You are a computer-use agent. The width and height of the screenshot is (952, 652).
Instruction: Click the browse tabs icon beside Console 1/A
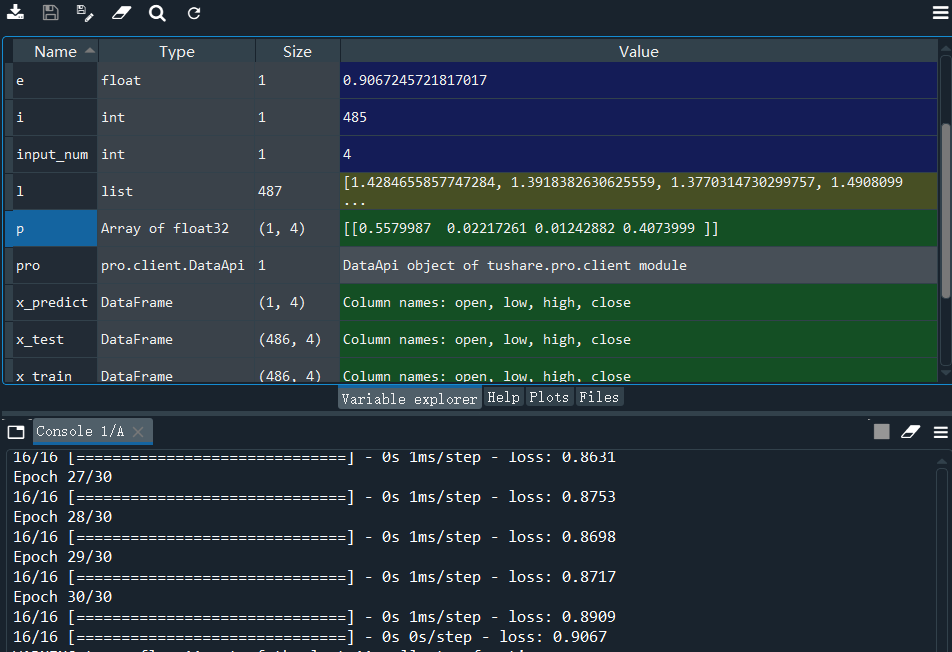click(16, 432)
